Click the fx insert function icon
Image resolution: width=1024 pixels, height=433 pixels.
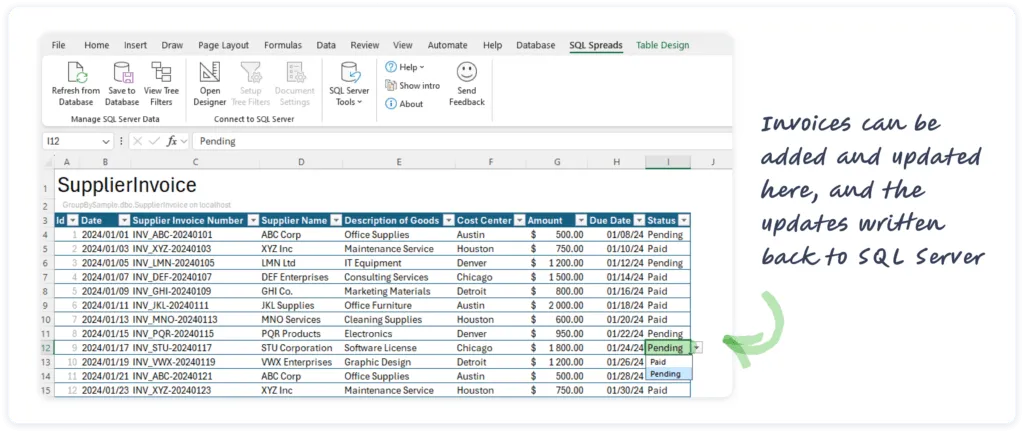pos(172,142)
